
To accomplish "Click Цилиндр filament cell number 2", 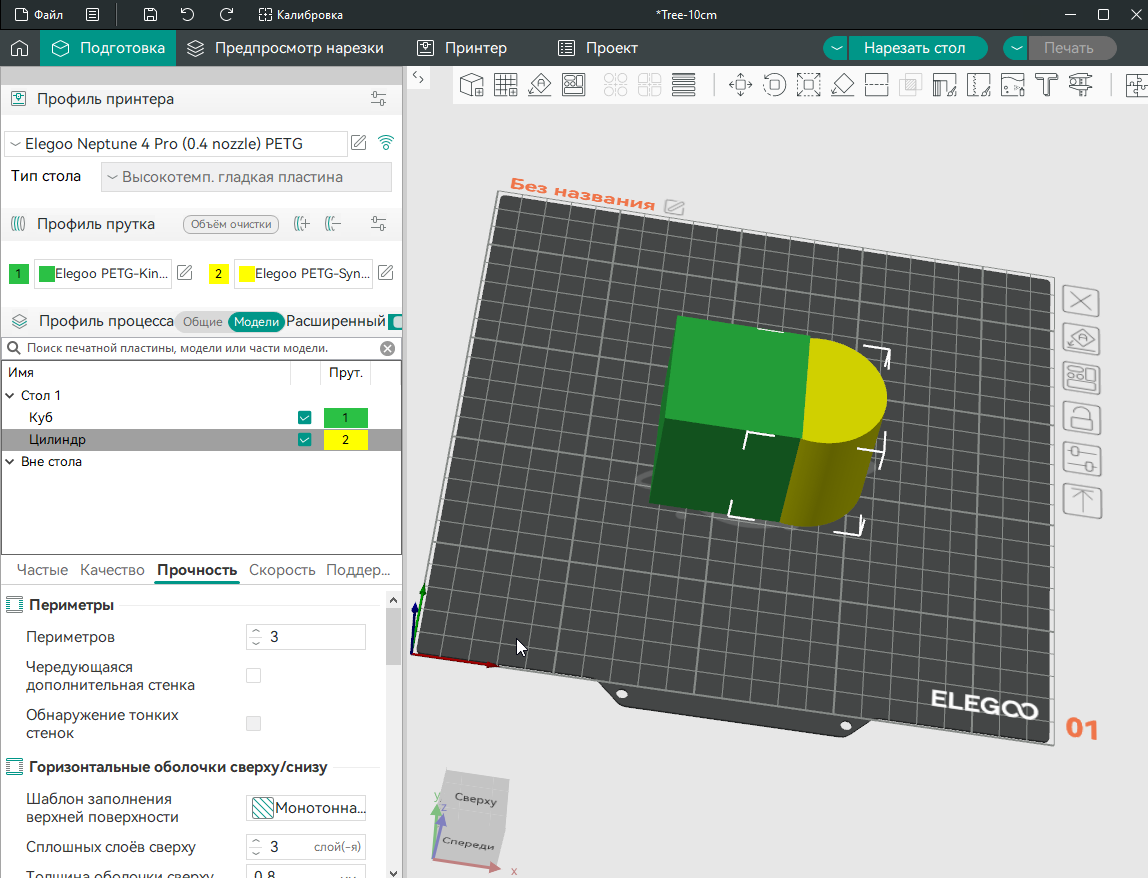I will tap(346, 439).
